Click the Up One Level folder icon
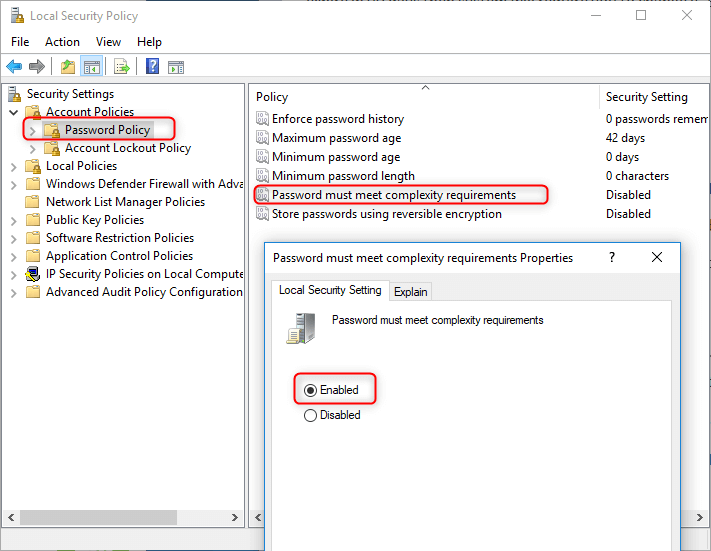The width and height of the screenshot is (711, 551). click(x=67, y=67)
